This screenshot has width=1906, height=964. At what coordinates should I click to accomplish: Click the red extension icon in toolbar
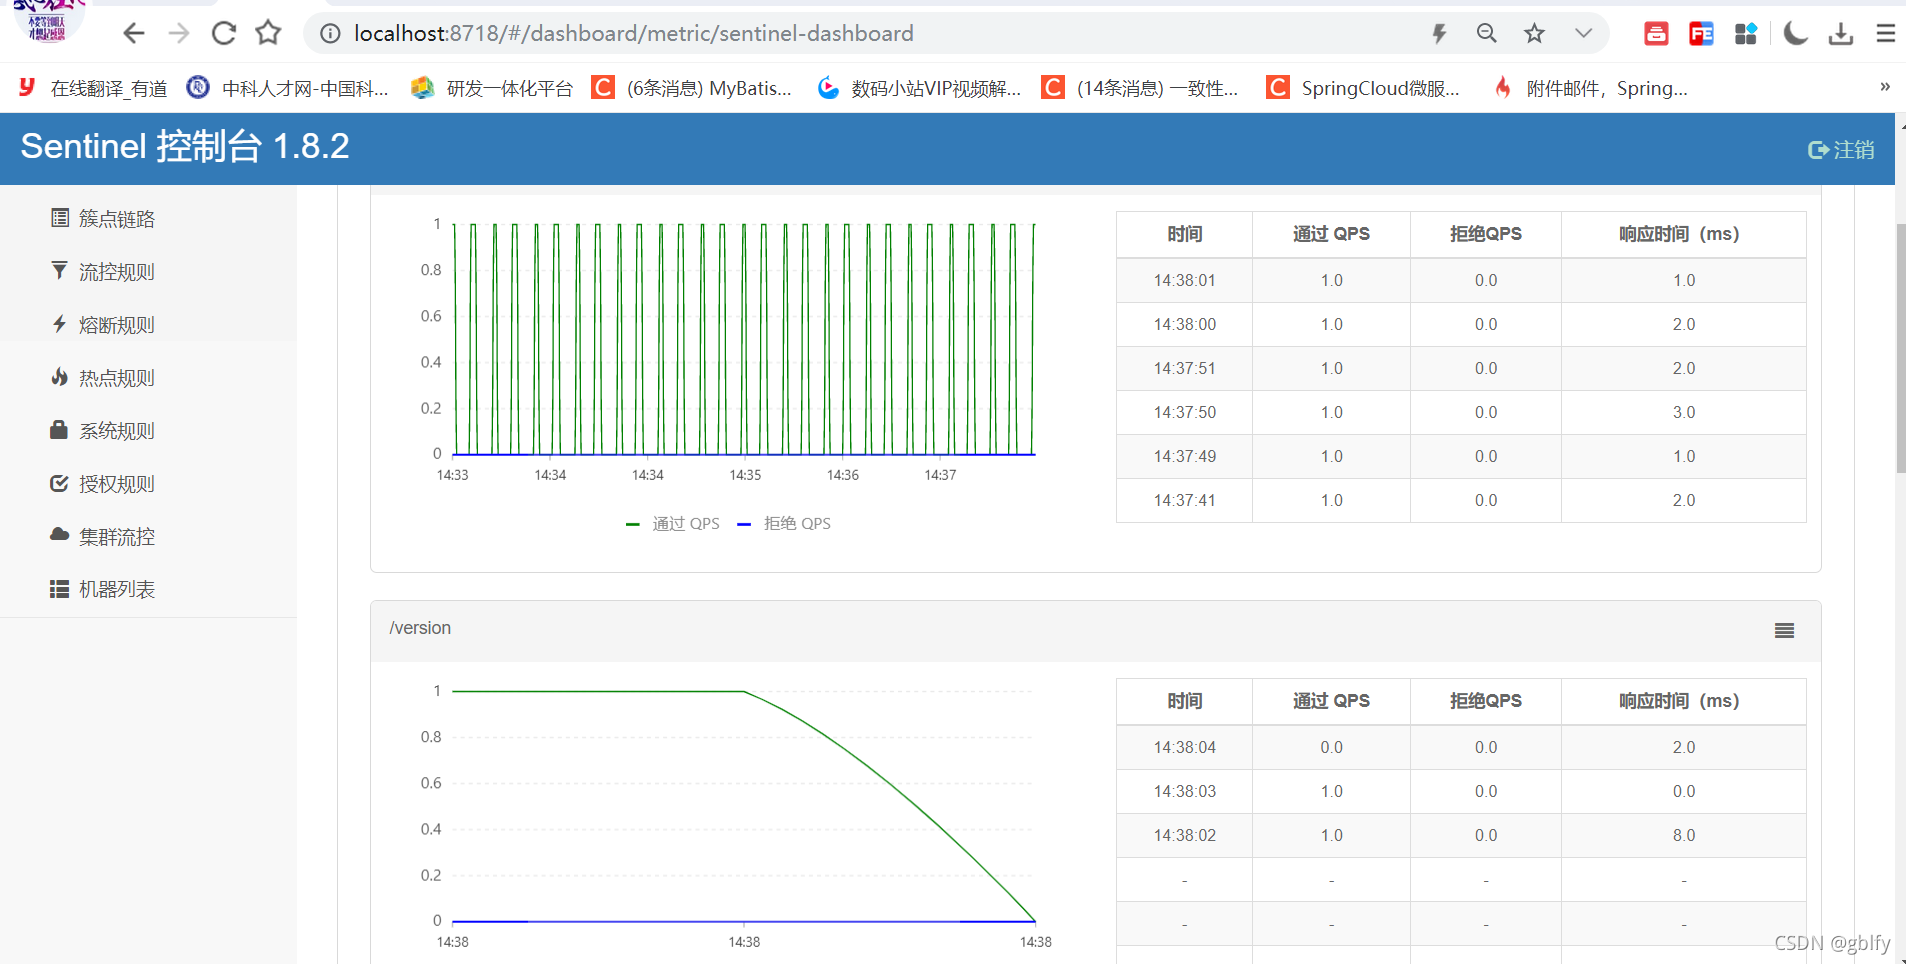1656,34
